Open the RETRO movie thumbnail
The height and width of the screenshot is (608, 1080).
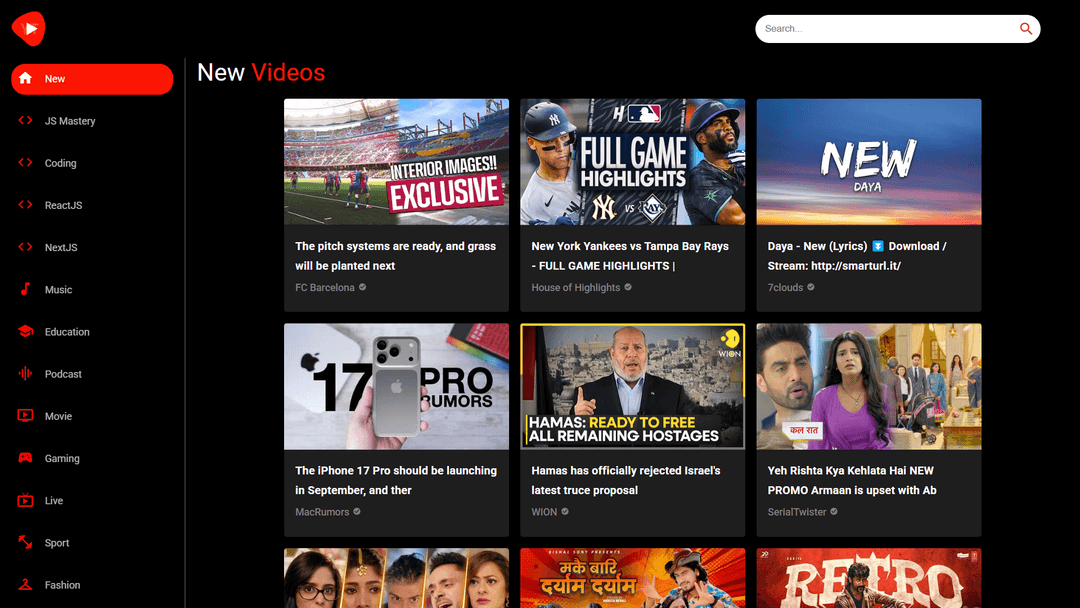tap(869, 578)
